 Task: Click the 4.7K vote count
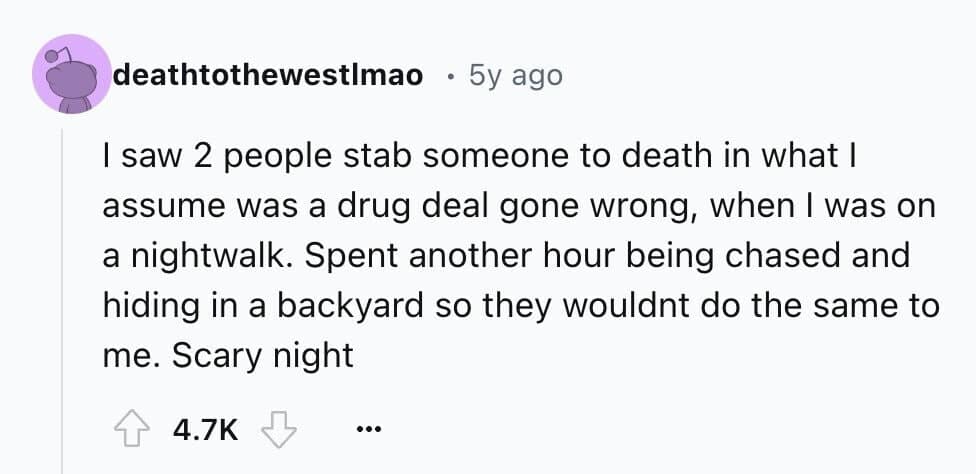coord(205,430)
